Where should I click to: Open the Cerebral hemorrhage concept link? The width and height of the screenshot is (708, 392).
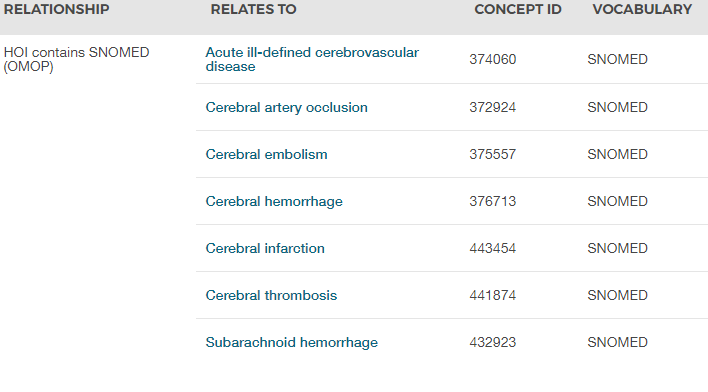pyautogui.click(x=274, y=201)
